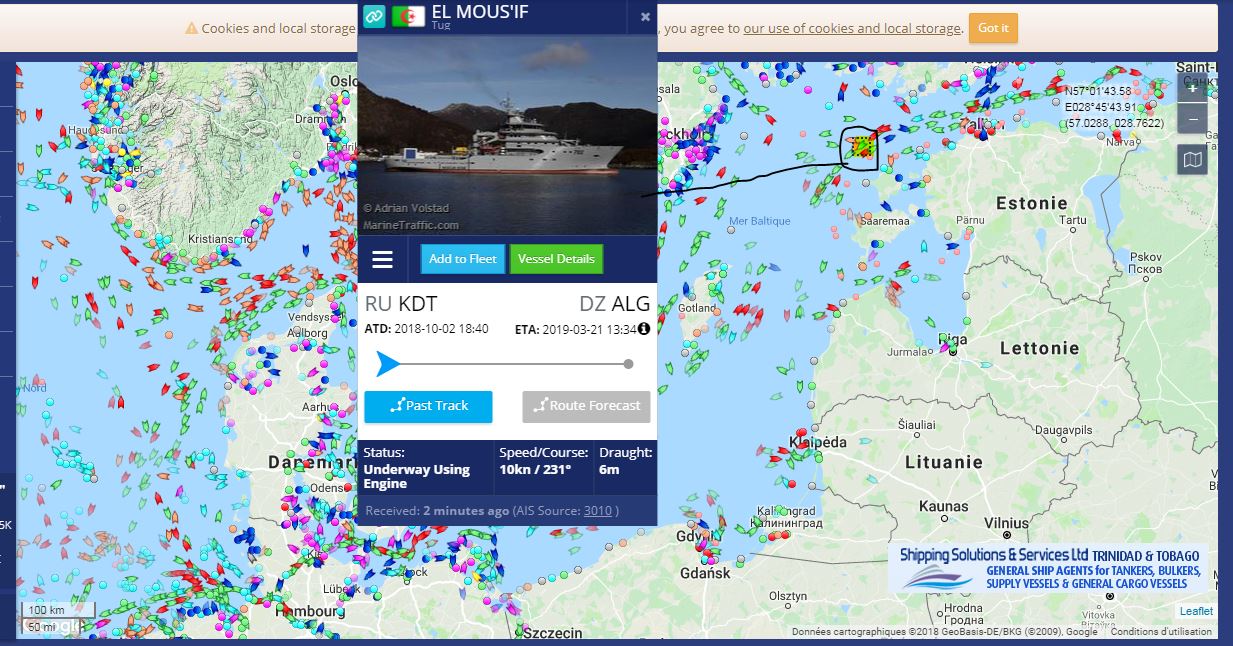Image resolution: width=1233 pixels, height=646 pixels.
Task: Show the Route Forecast
Action: click(x=586, y=406)
